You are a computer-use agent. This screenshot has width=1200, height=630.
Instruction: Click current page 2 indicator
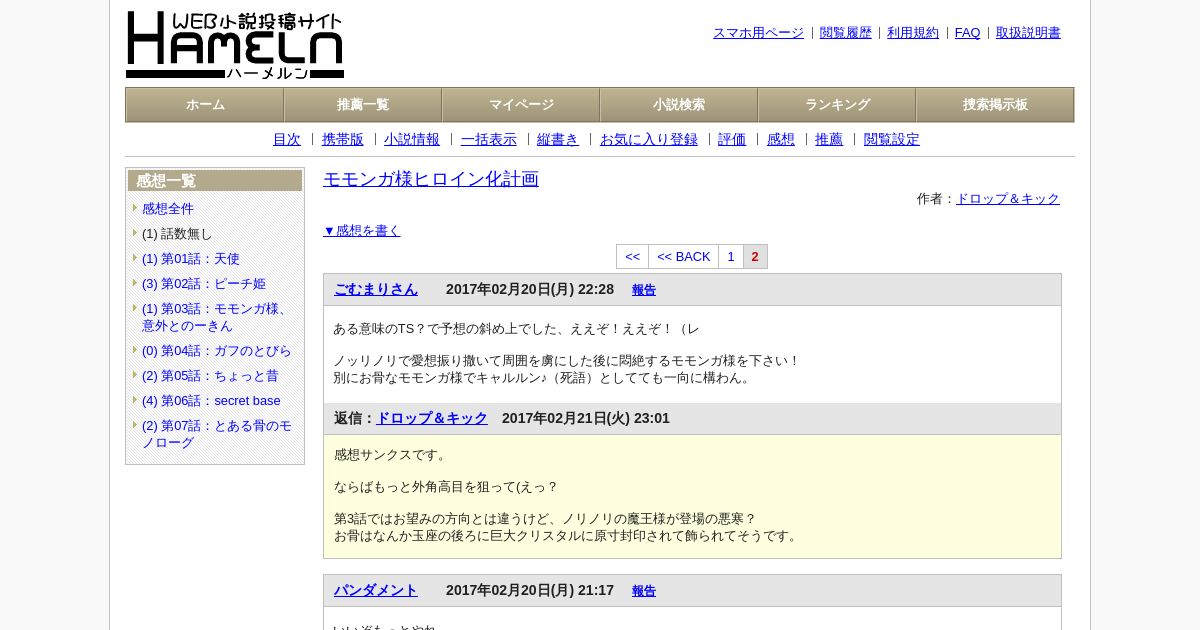tap(755, 257)
